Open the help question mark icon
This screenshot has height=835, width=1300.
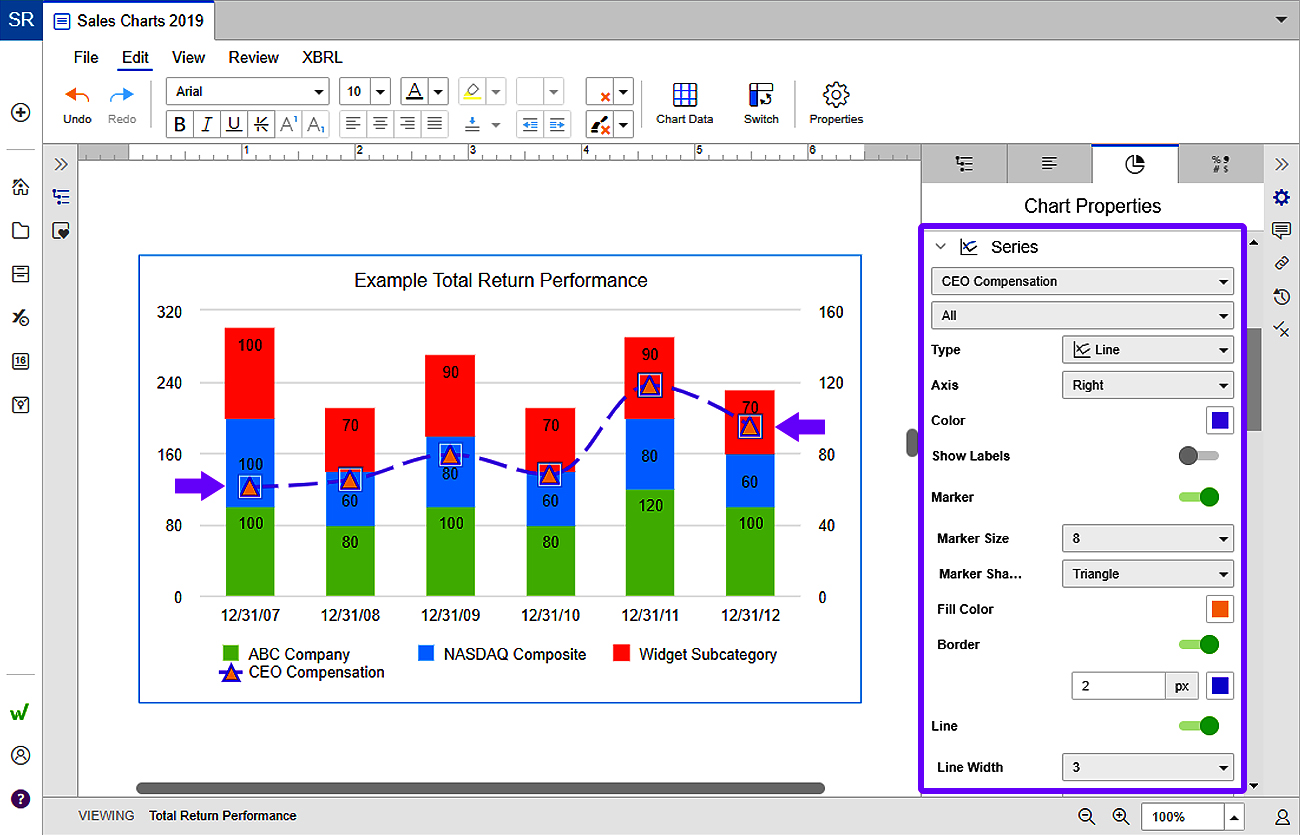[20, 799]
